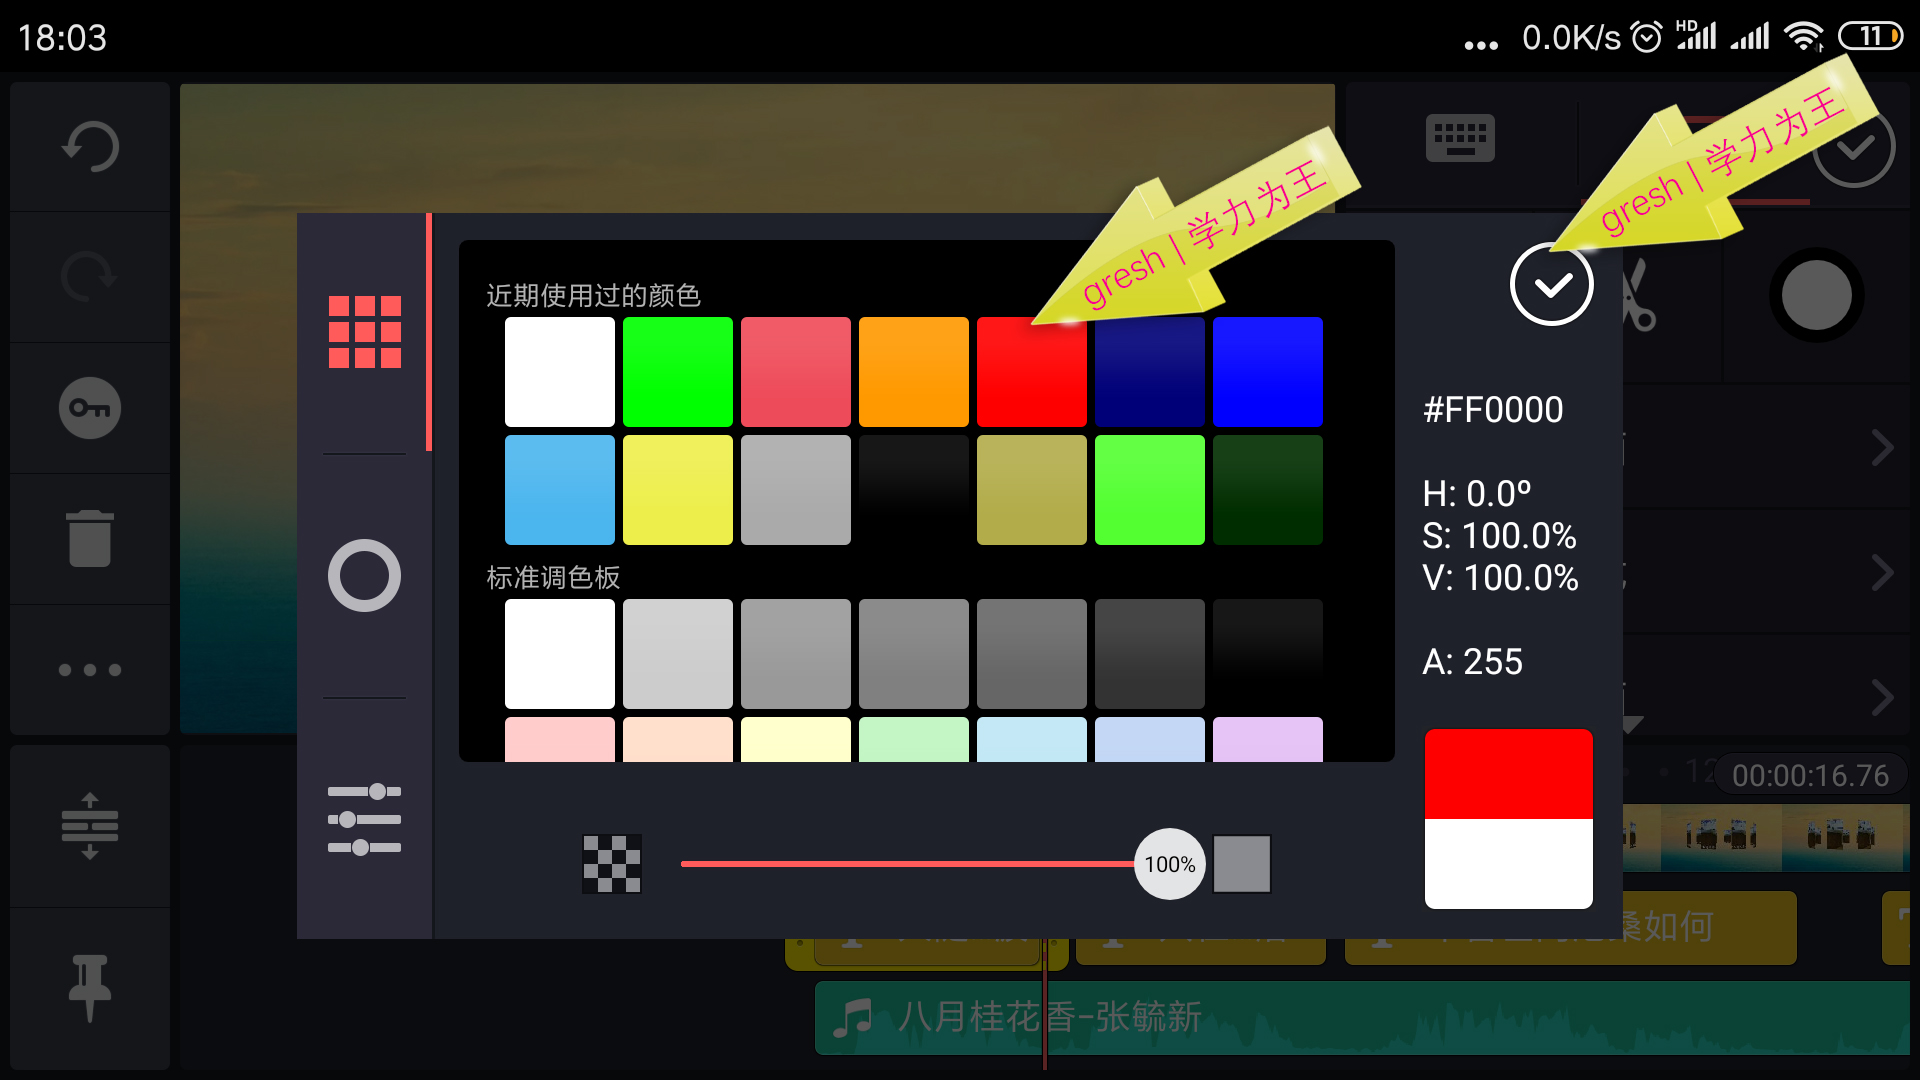Choose light gray from standard palette

[x=678, y=654]
